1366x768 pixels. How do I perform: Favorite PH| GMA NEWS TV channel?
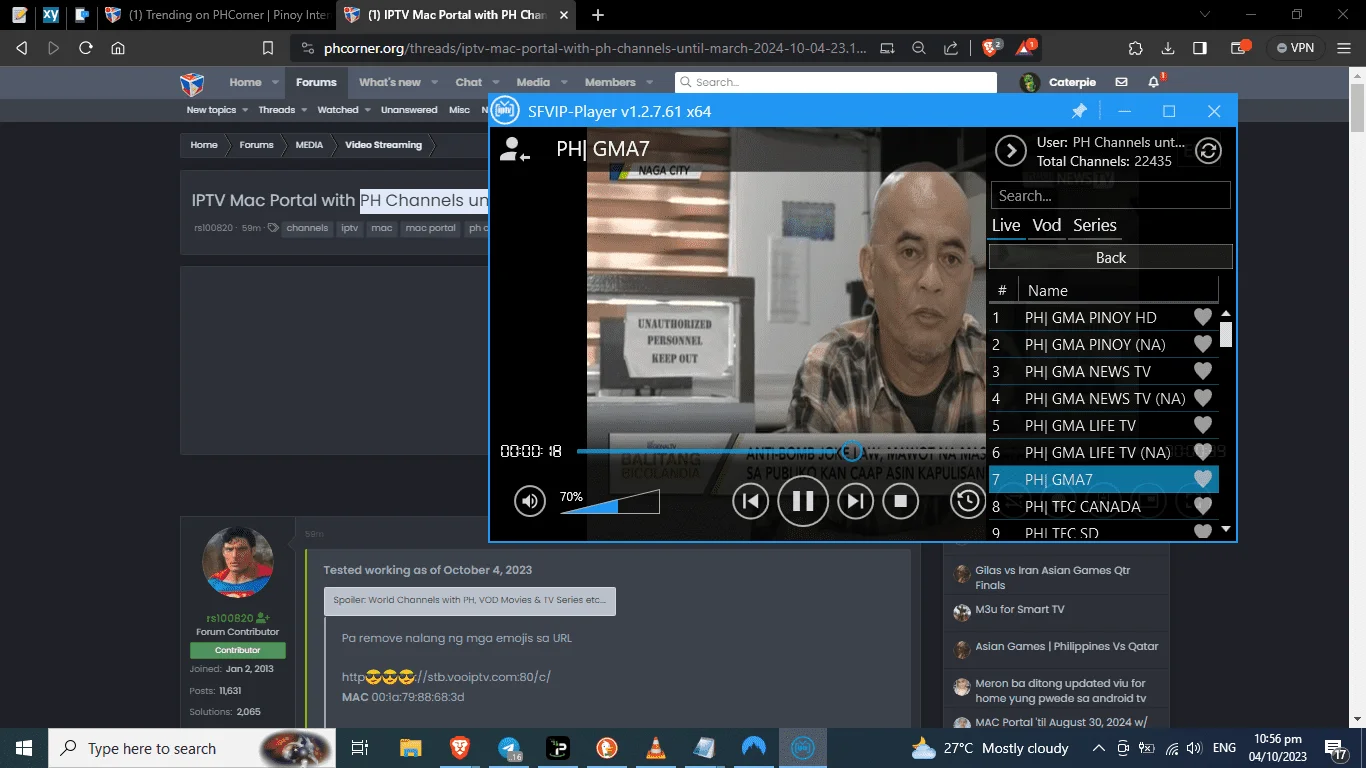pyautogui.click(x=1203, y=371)
